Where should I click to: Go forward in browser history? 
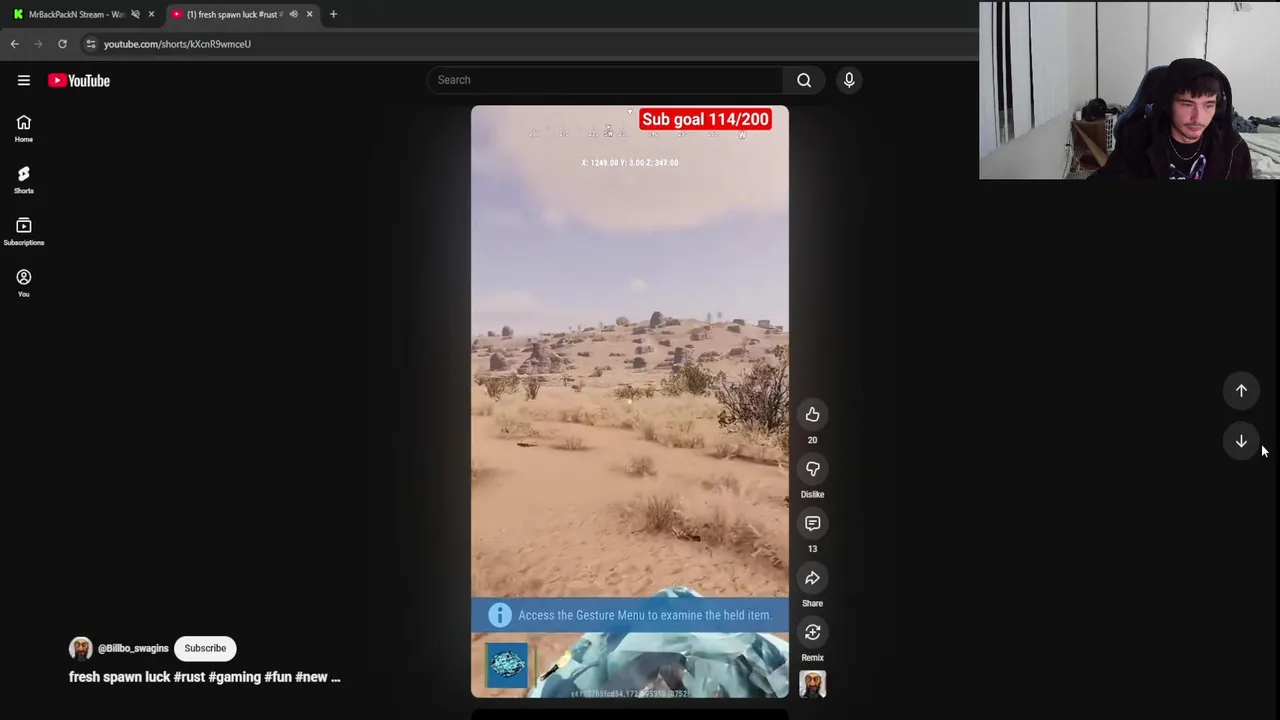(x=38, y=44)
